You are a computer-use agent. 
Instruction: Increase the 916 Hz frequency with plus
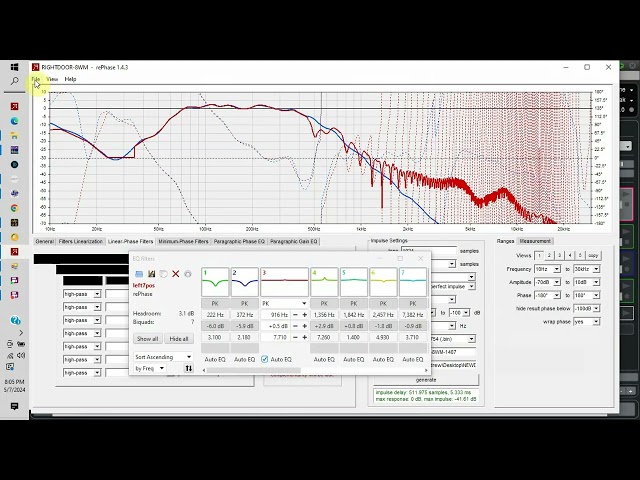point(304,315)
